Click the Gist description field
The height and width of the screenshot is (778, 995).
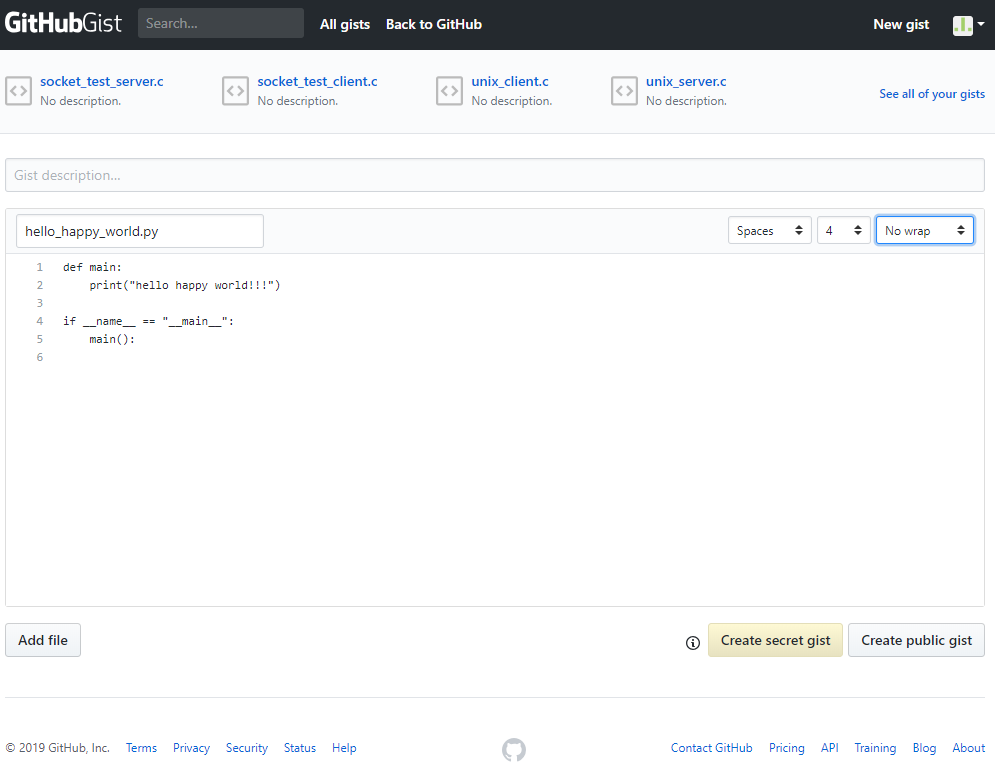(x=495, y=175)
